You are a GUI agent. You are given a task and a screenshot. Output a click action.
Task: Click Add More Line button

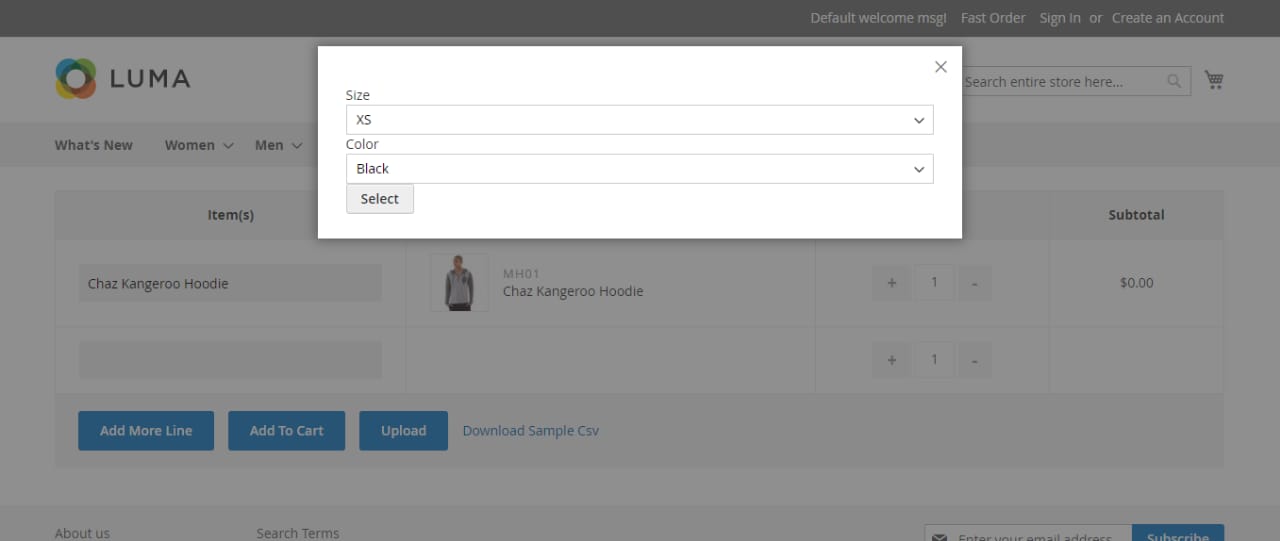[x=146, y=431]
